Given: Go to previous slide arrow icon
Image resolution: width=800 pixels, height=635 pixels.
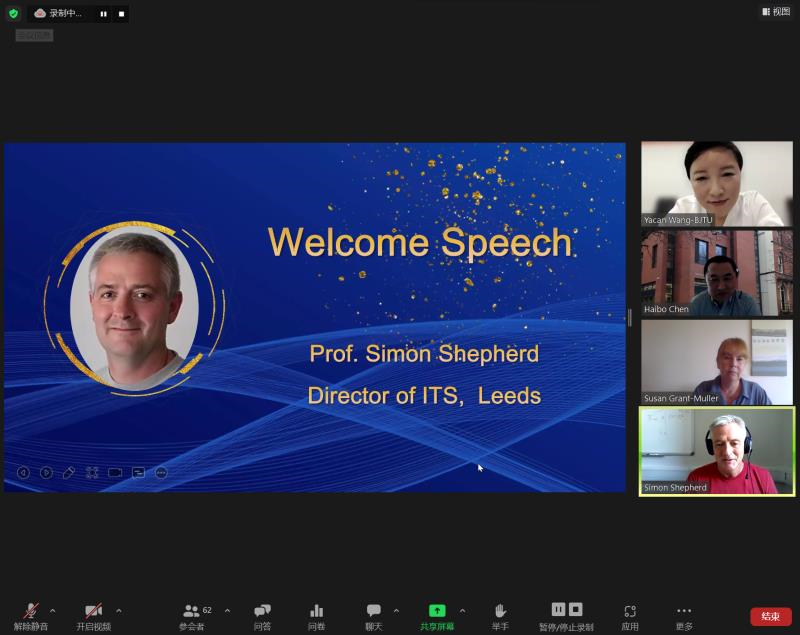Looking at the screenshot, I should point(23,473).
